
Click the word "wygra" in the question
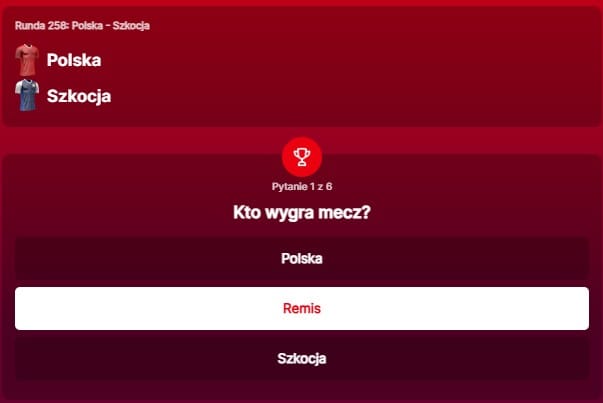(x=291, y=212)
